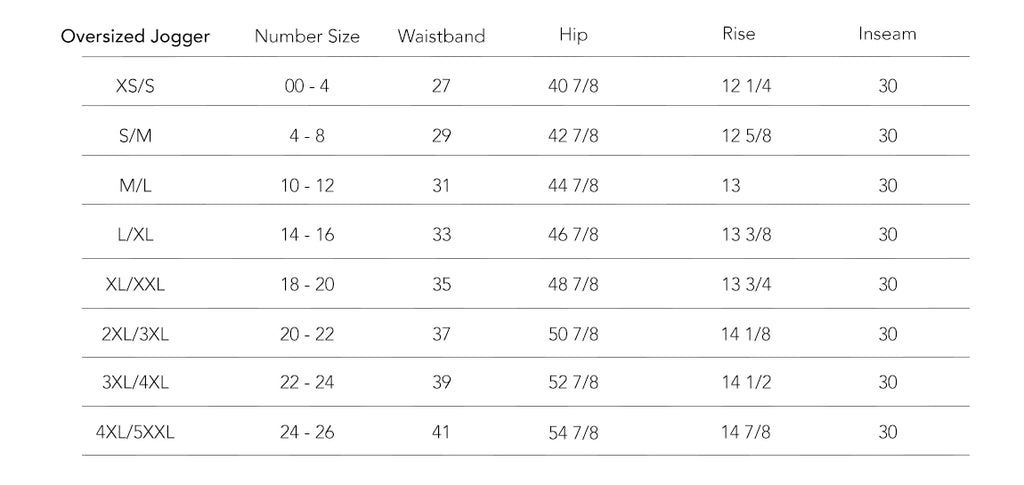Select the 2XL/3XL size row label
Screen dimensions: 1024x485
[x=135, y=334]
